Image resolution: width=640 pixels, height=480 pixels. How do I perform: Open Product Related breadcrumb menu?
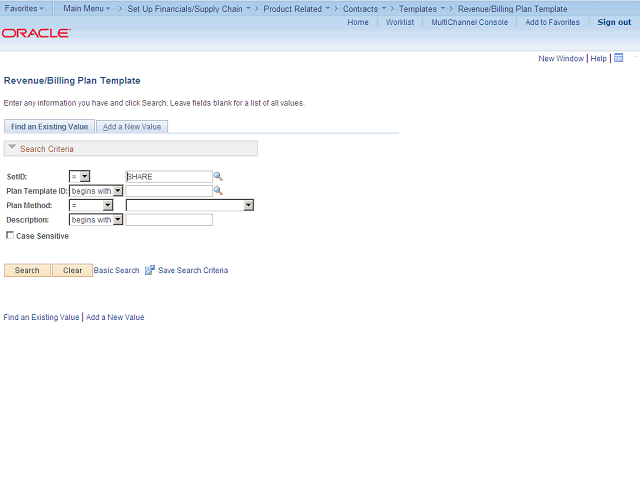coord(297,9)
